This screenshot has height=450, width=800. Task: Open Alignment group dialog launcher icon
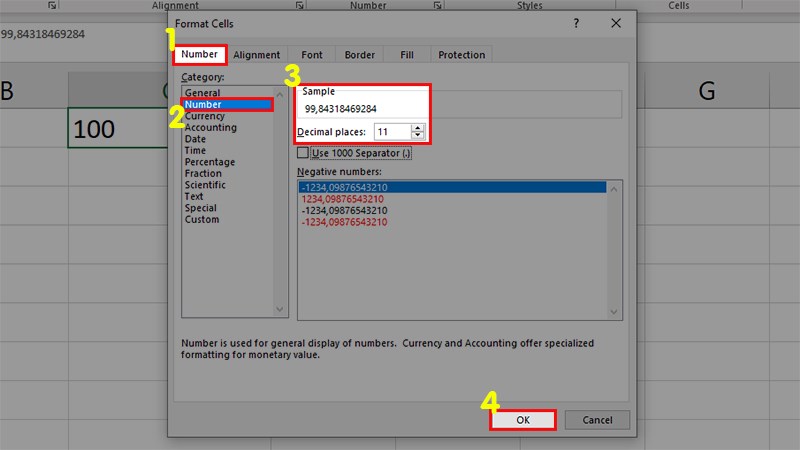[301, 6]
